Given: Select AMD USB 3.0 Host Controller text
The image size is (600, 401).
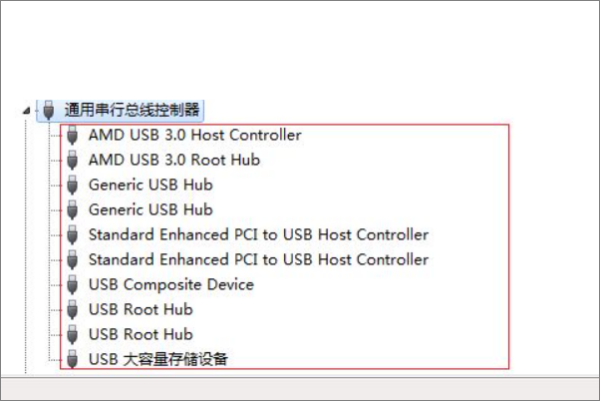Looking at the screenshot, I should click(x=194, y=134).
